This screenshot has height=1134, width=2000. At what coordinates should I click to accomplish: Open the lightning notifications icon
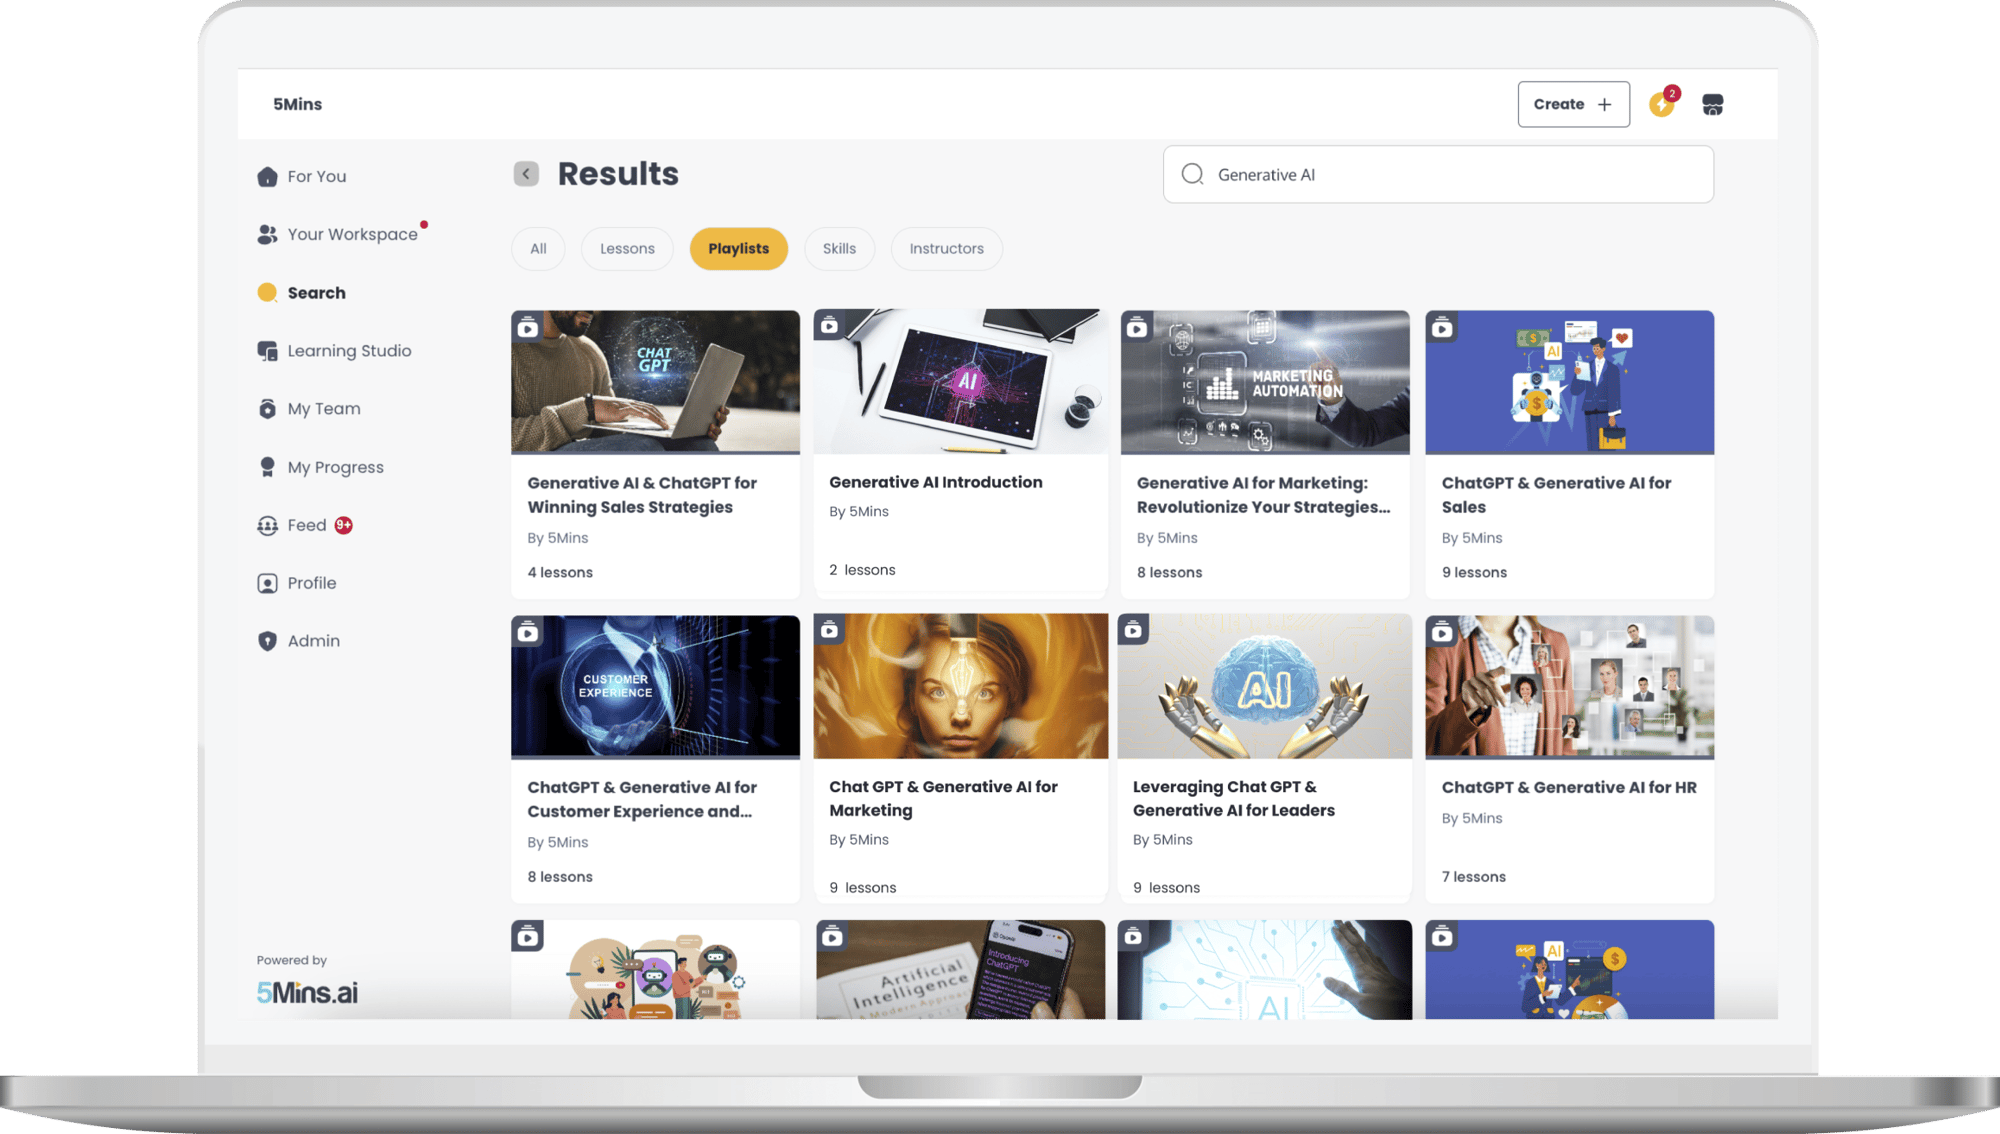coord(1663,103)
